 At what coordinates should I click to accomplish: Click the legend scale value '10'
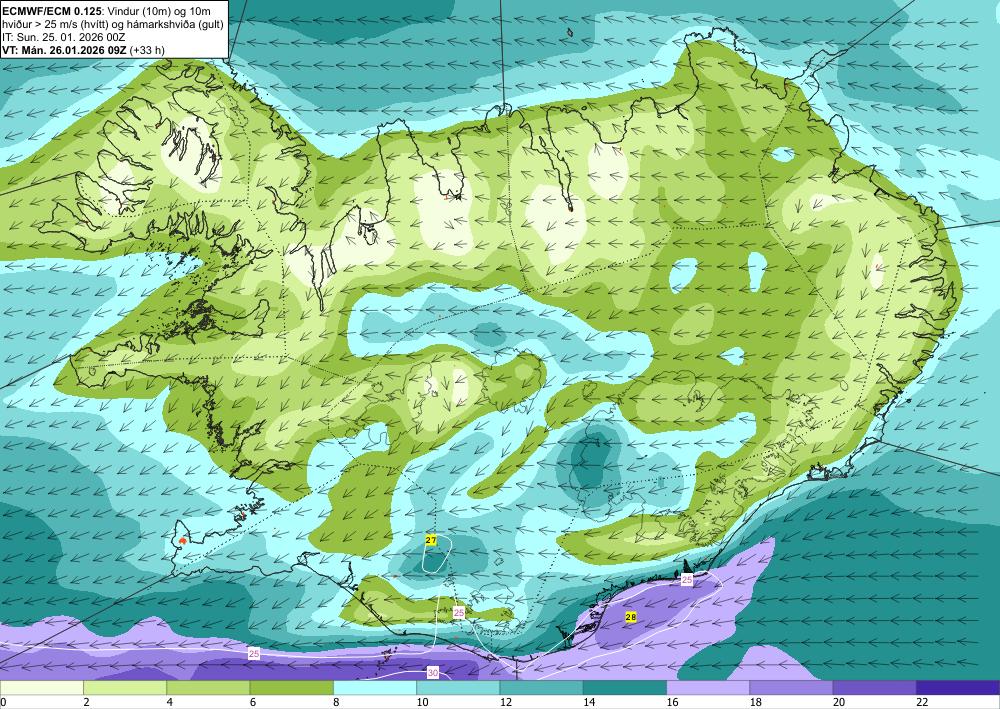[x=422, y=702]
